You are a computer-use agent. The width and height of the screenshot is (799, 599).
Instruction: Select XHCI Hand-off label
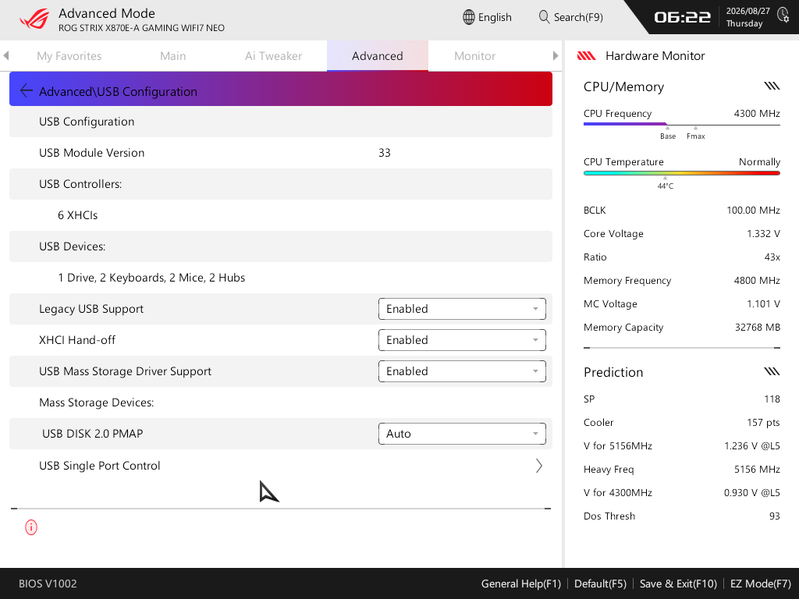(77, 340)
